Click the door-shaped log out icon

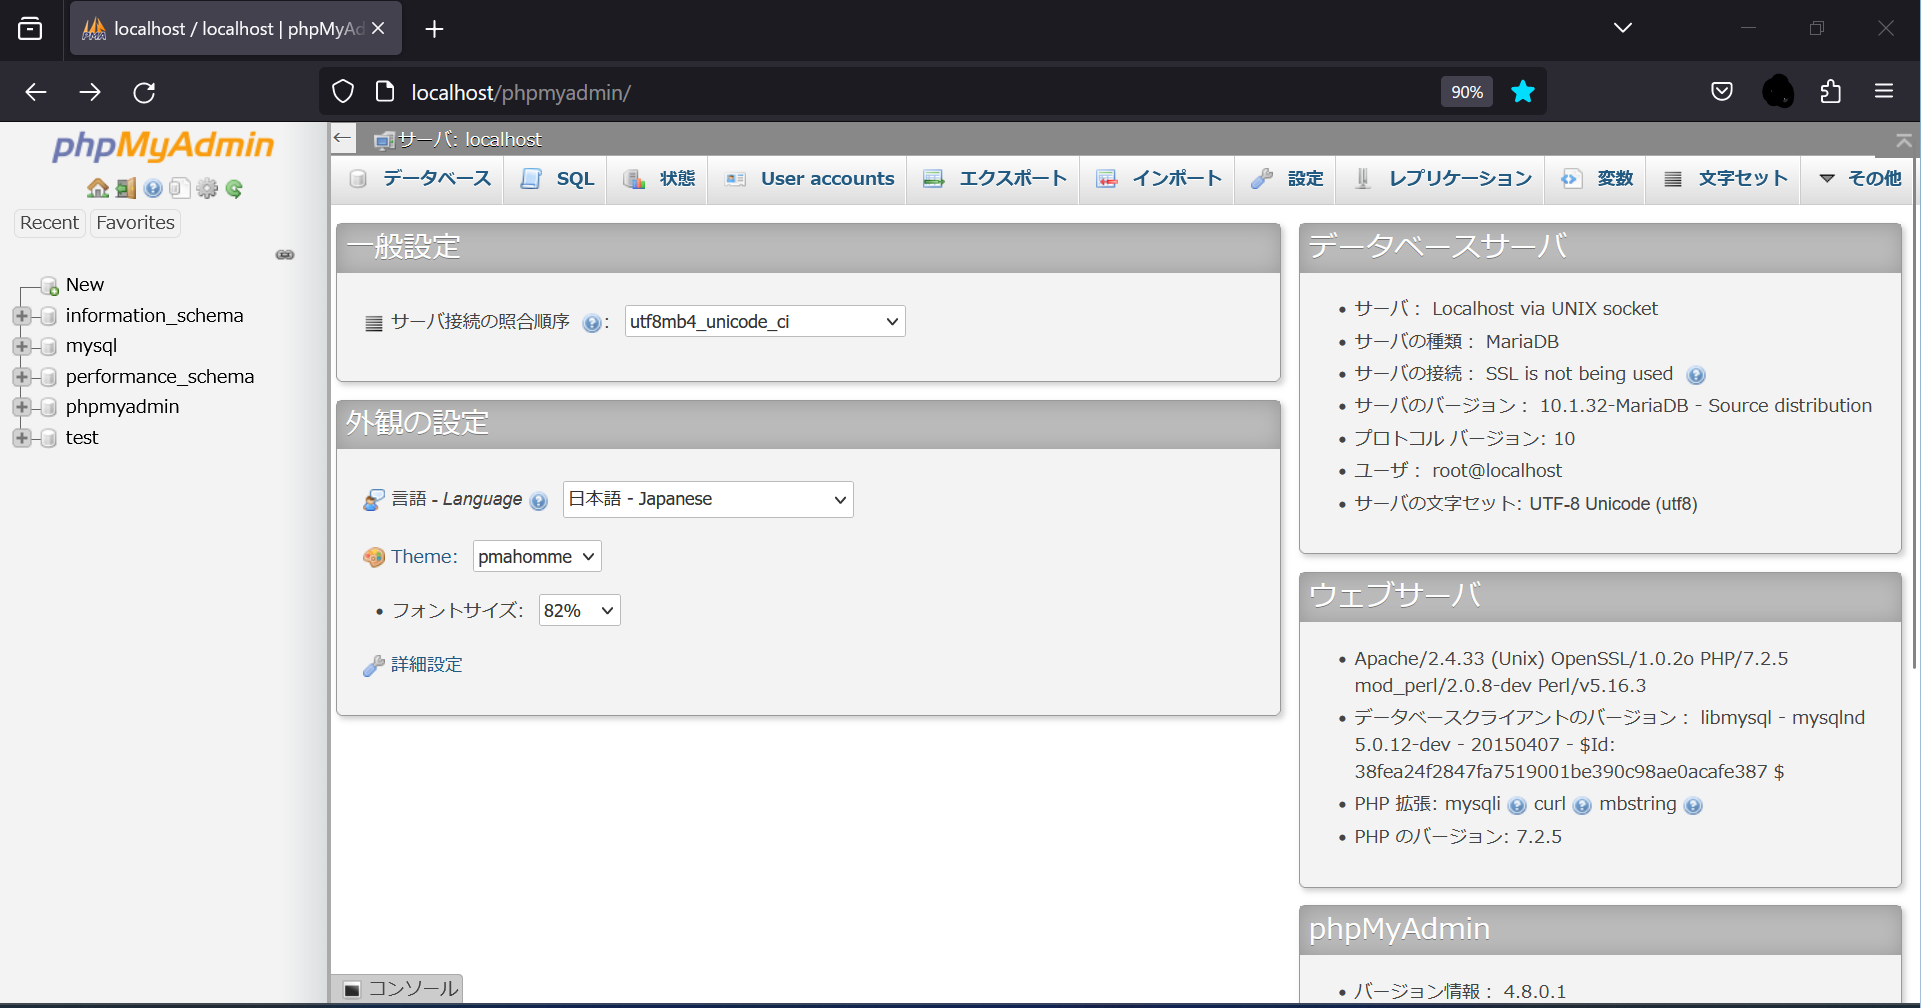126,188
